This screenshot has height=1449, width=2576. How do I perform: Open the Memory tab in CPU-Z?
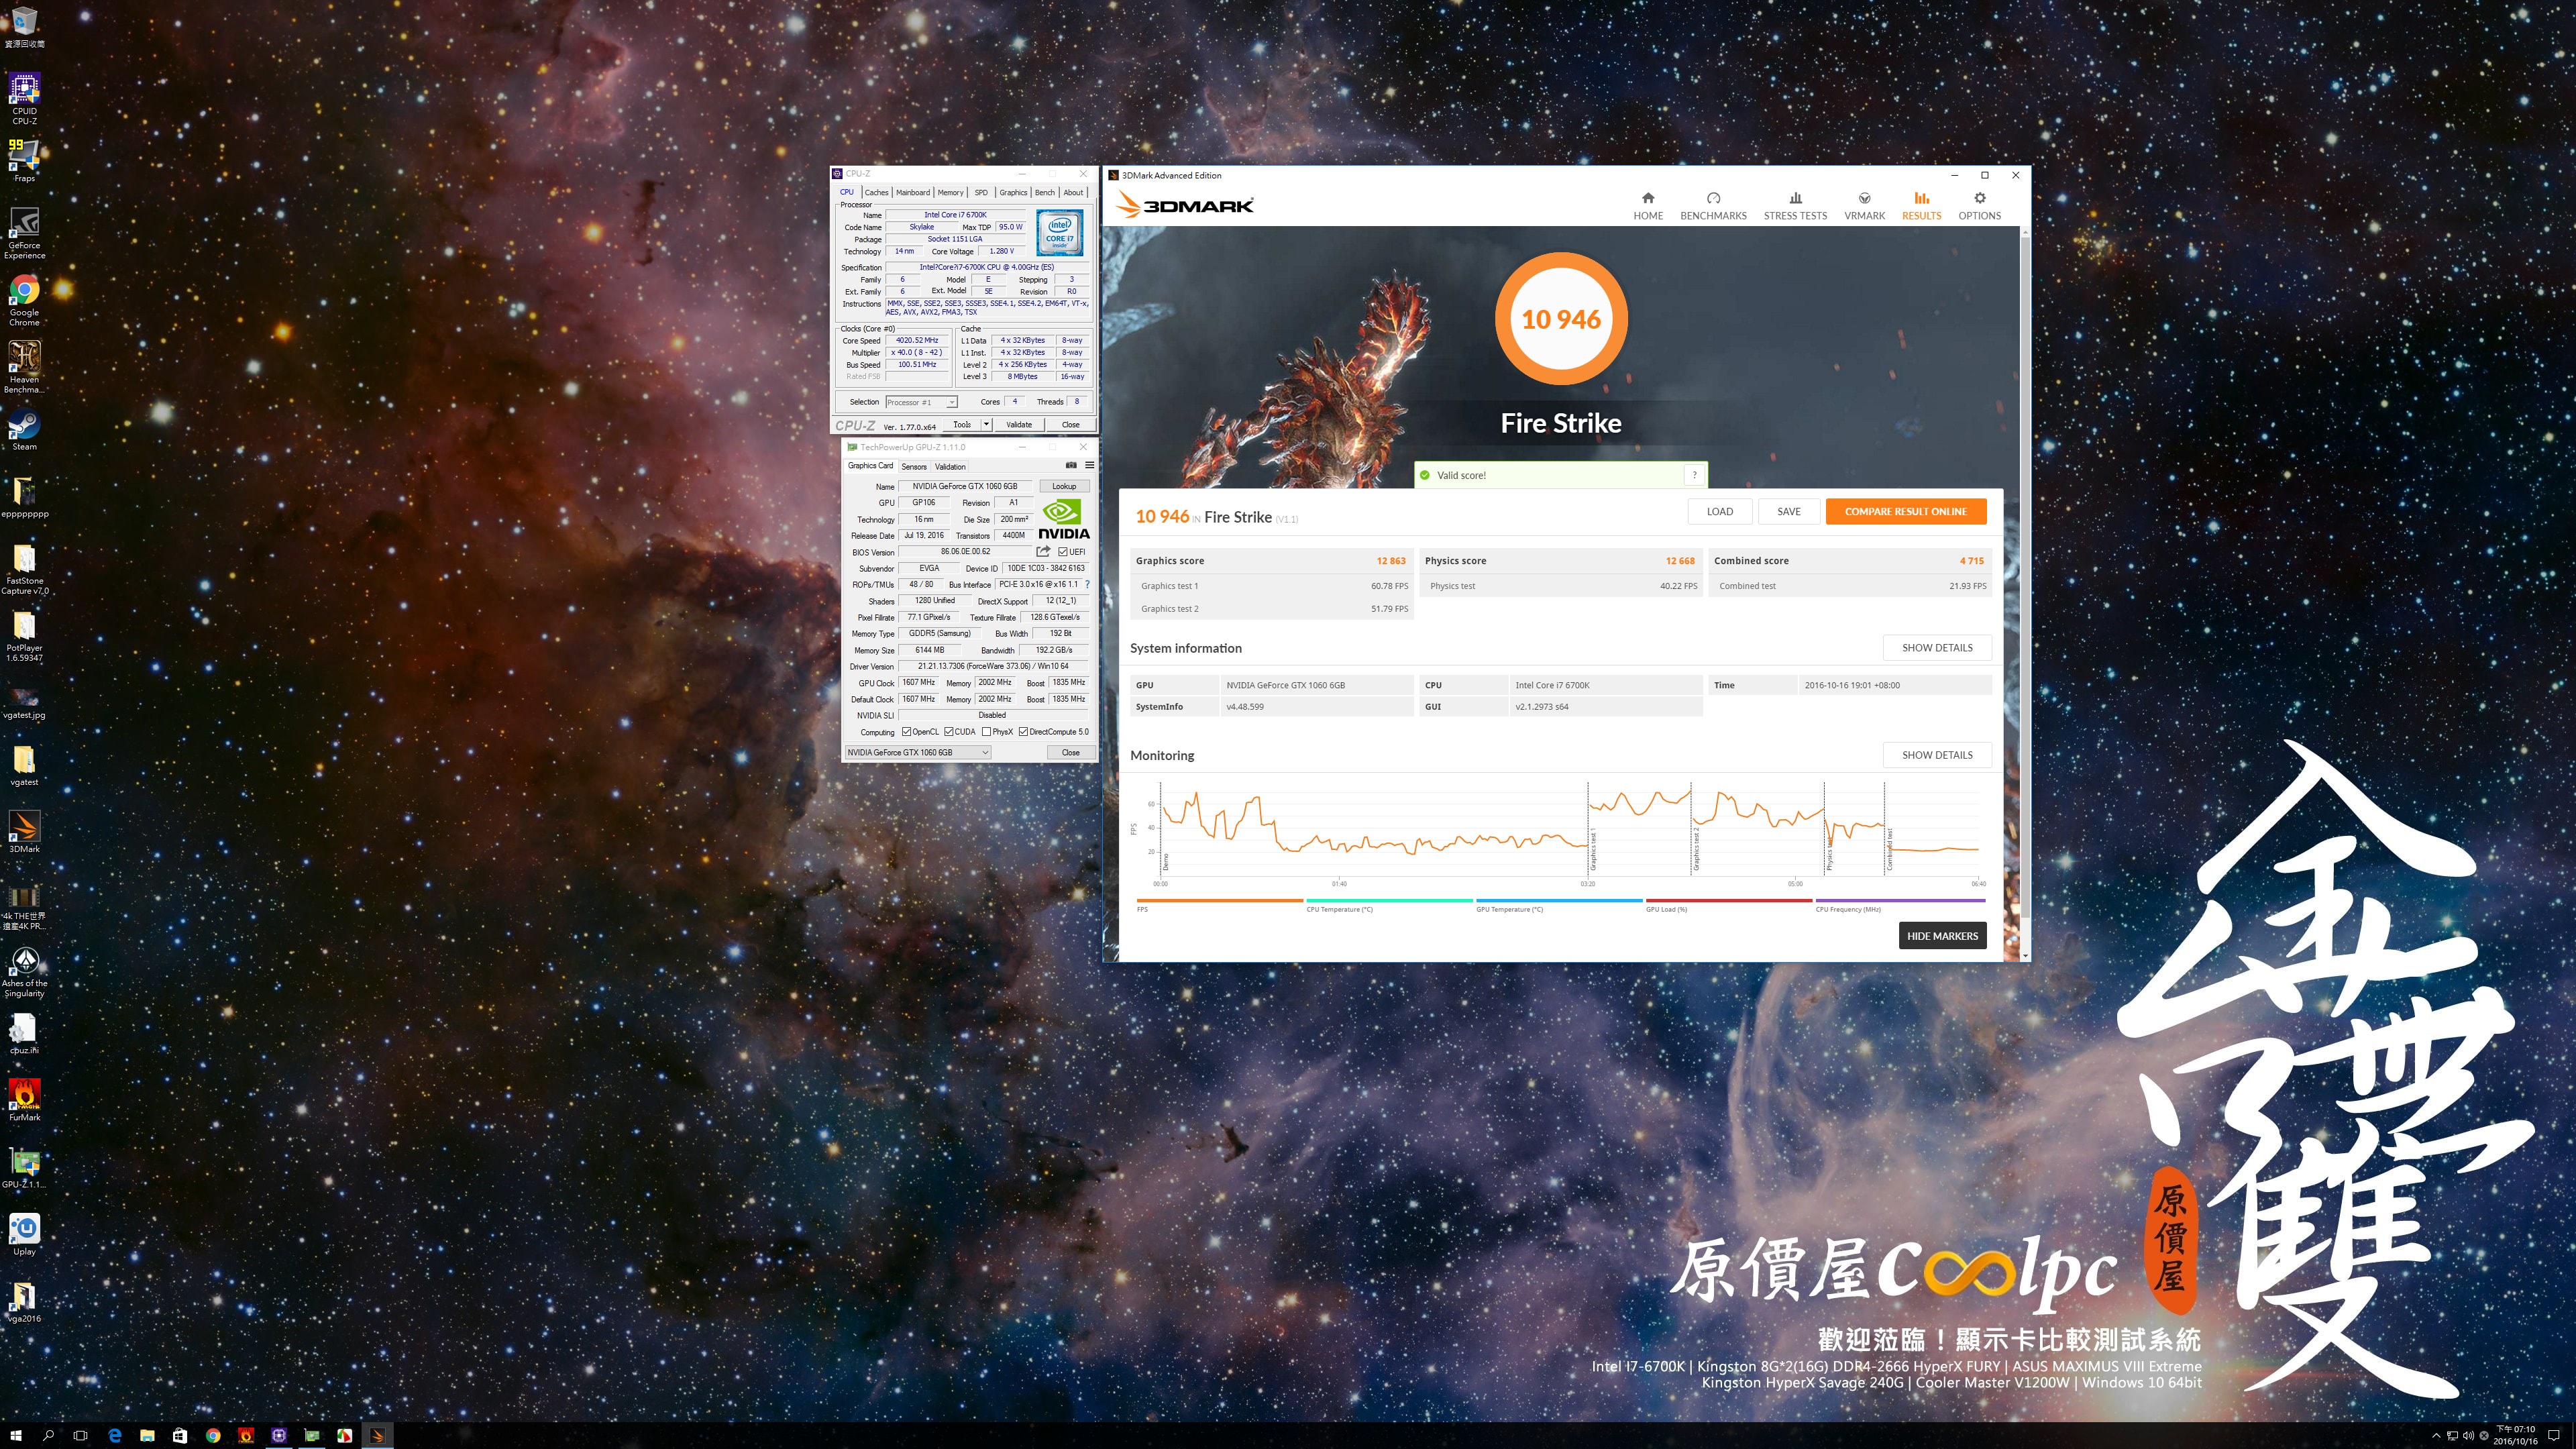click(x=950, y=192)
